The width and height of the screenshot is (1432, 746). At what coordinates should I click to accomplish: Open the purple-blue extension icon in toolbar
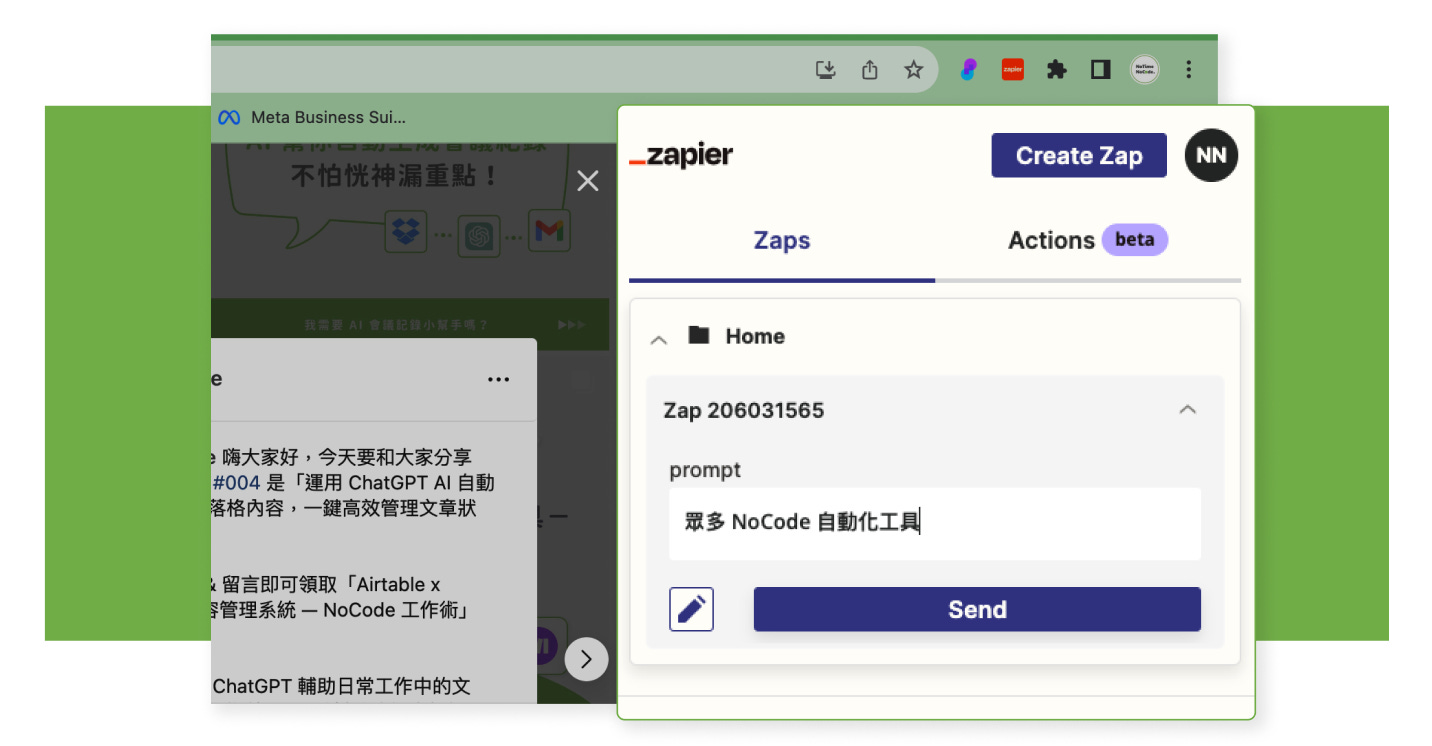[x=968, y=69]
